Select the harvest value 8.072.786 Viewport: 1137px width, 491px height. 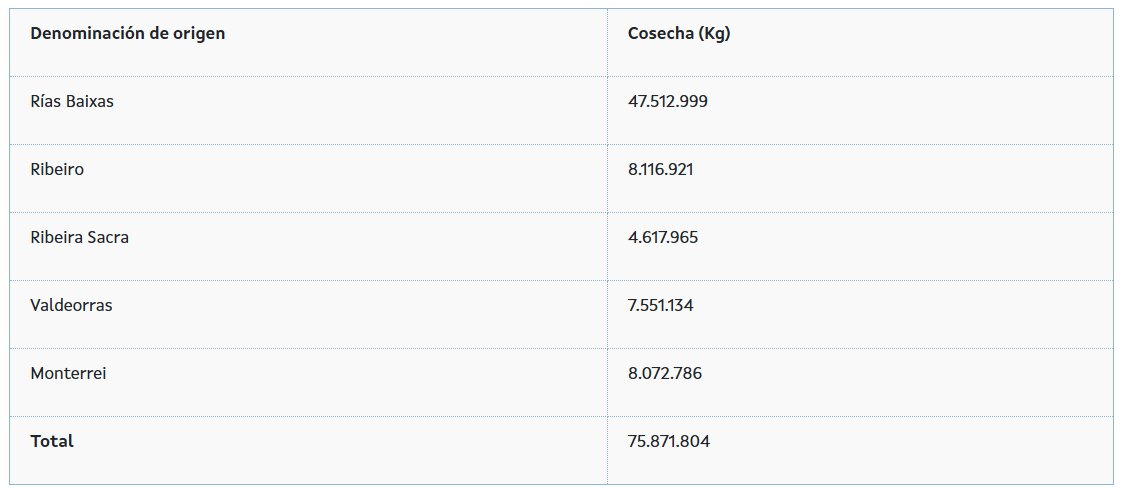tap(664, 374)
